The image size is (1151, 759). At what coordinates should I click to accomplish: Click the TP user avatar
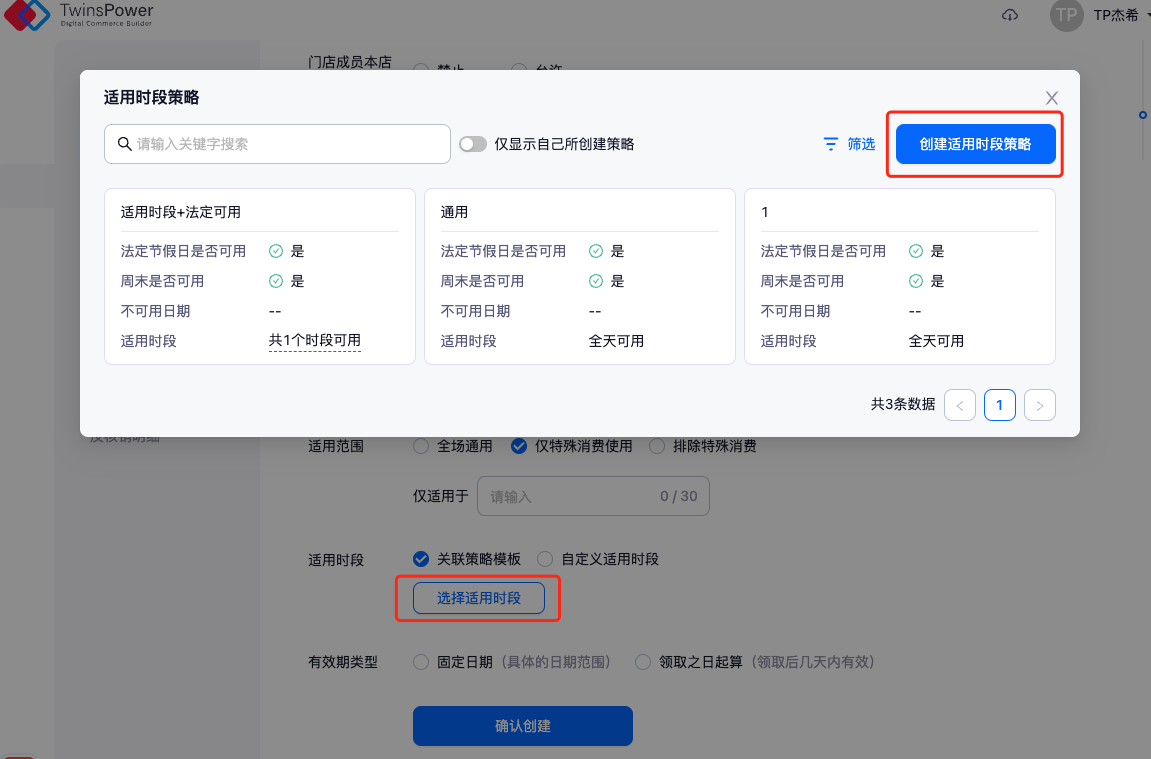point(1066,15)
